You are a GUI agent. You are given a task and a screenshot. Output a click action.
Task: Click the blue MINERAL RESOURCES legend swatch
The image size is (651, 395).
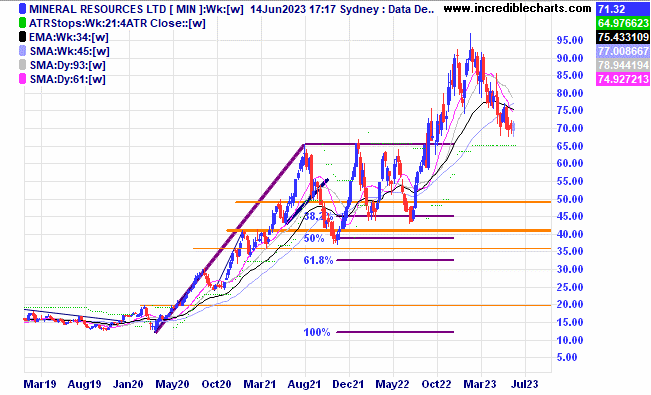pos(22,9)
